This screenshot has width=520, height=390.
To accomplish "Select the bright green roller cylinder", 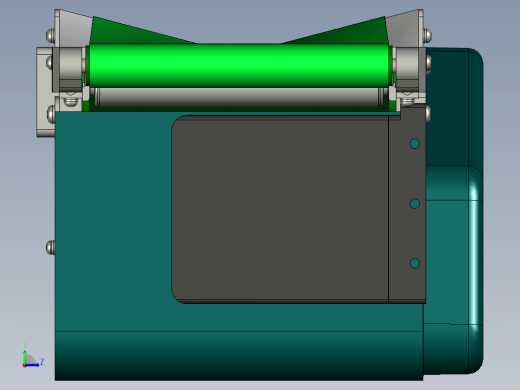I will tap(239, 65).
